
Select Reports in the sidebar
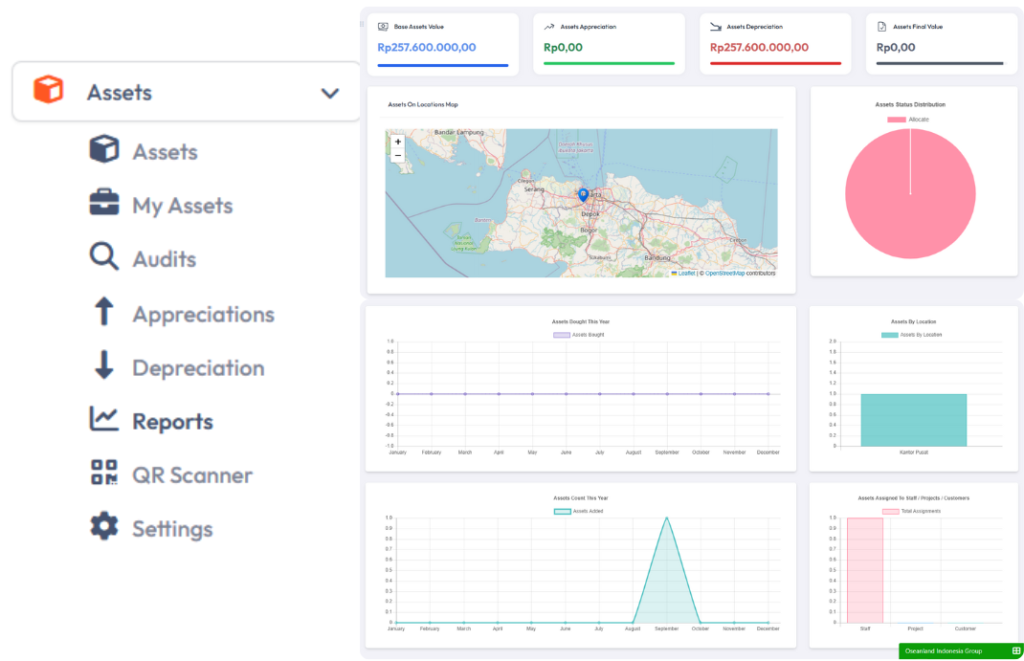tap(172, 421)
